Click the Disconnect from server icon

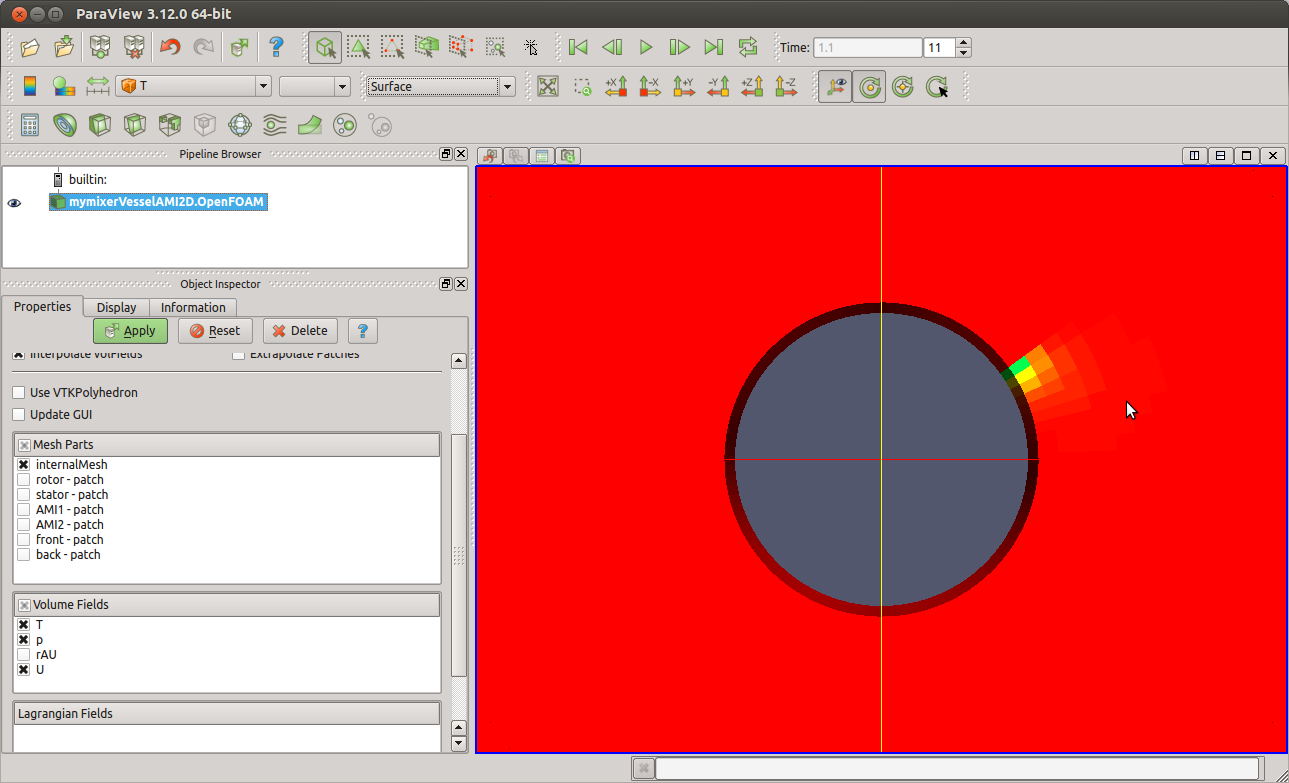coord(133,47)
